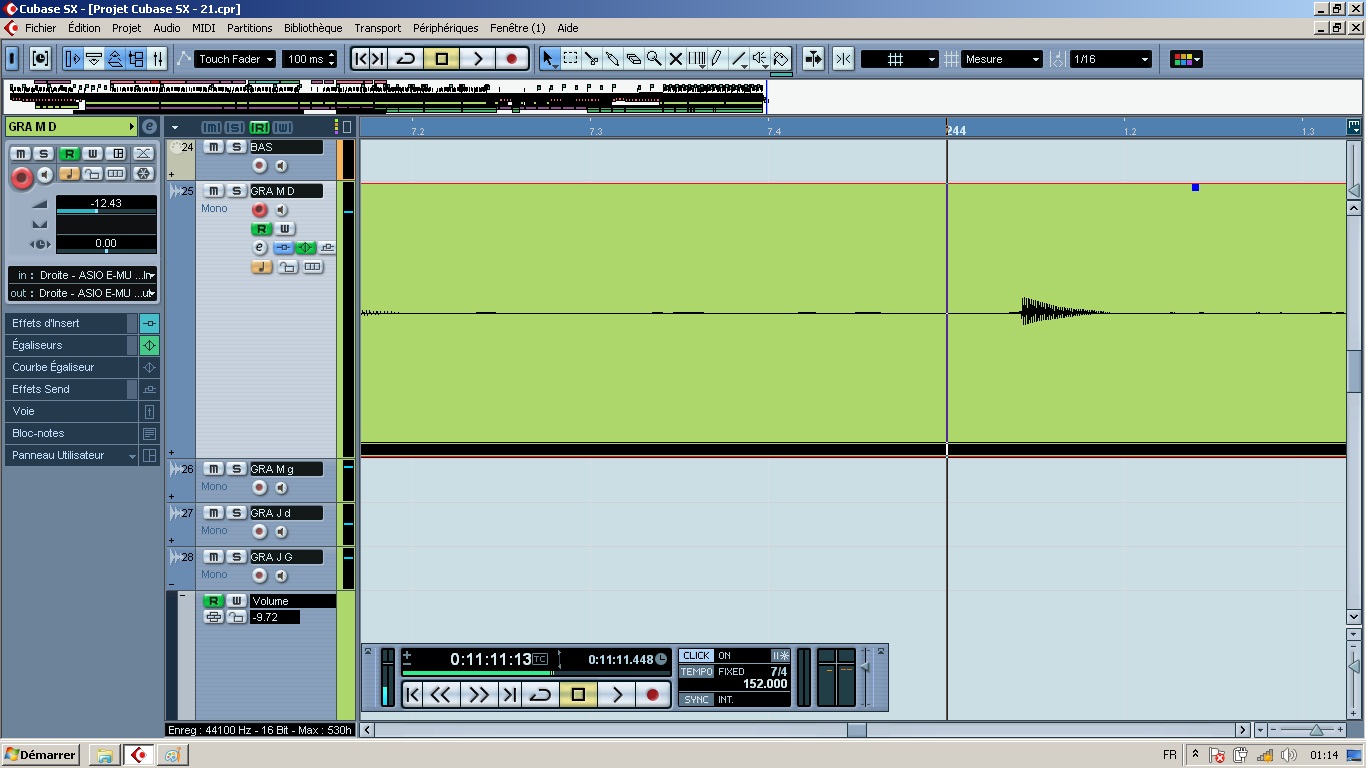
Task: Solo the GRA M g track
Action: click(236, 469)
